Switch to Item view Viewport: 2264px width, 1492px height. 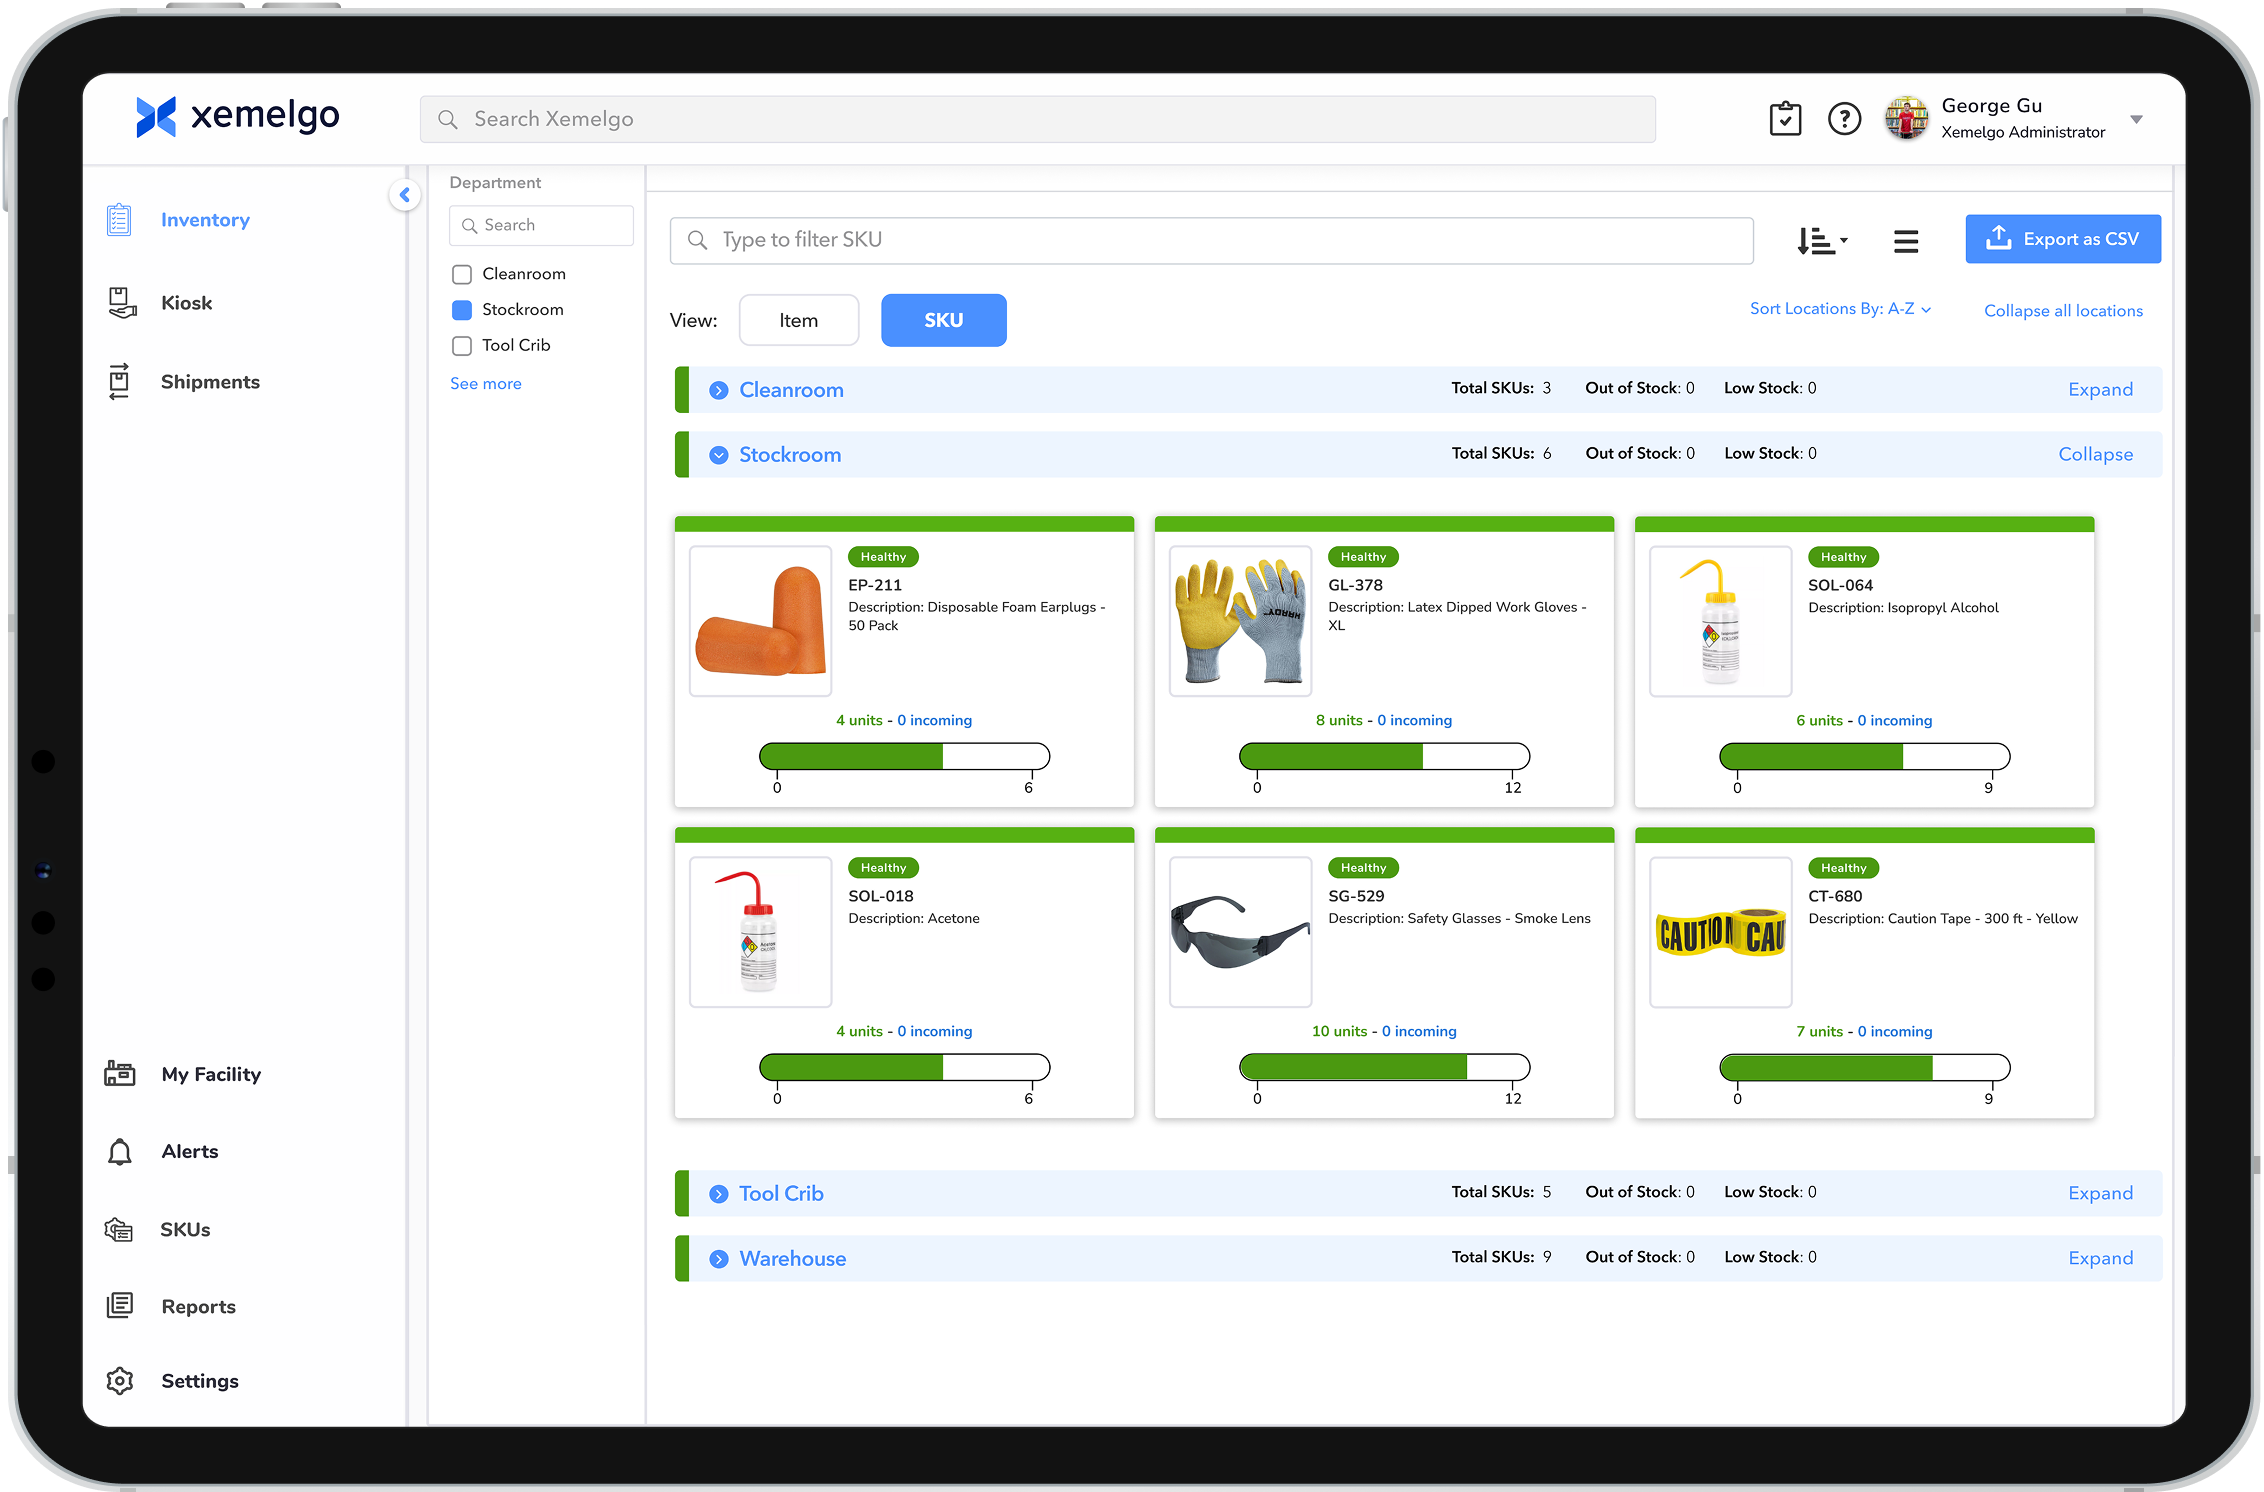799,320
